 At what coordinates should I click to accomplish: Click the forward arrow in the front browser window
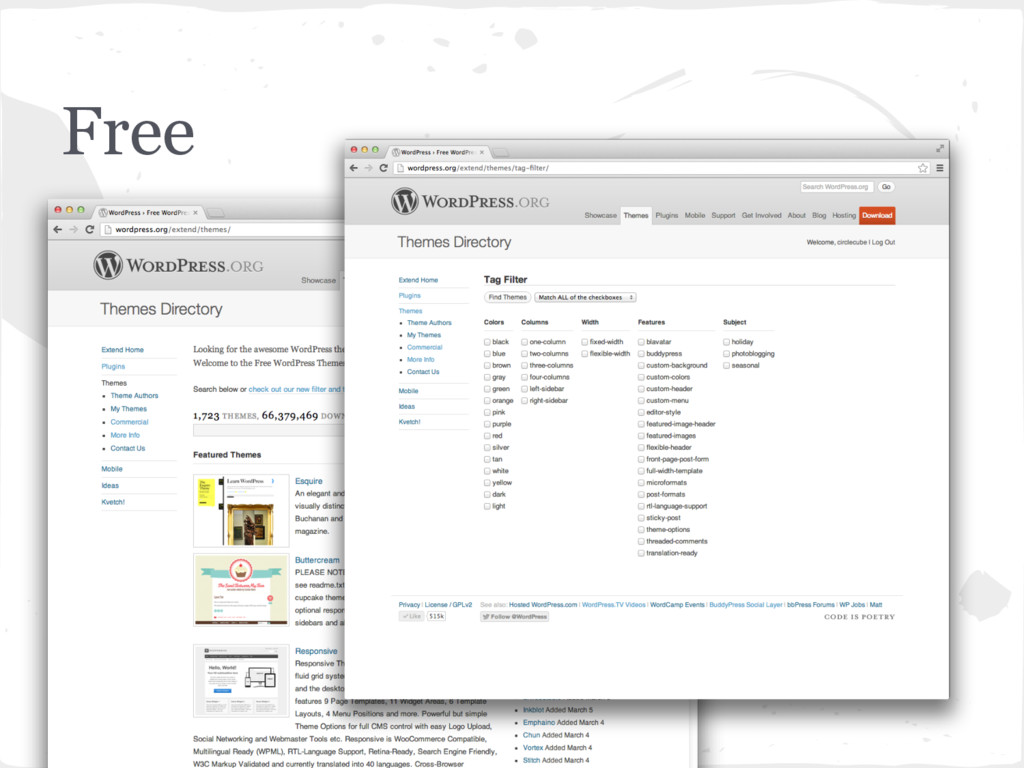click(368, 168)
